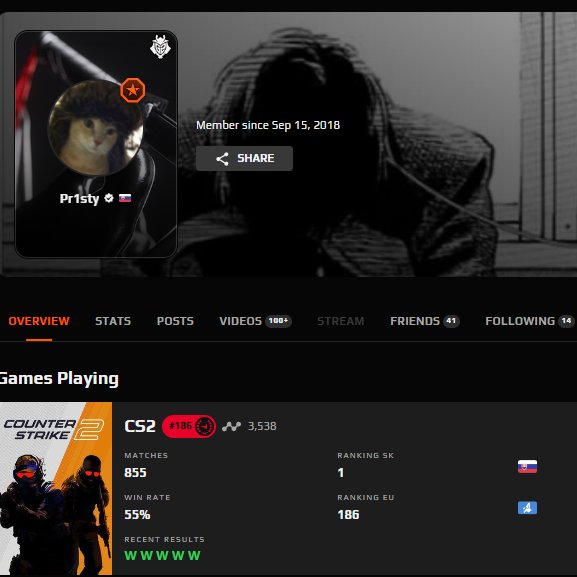Click the SHARE button
This screenshot has width=577, height=577.
[244, 159]
